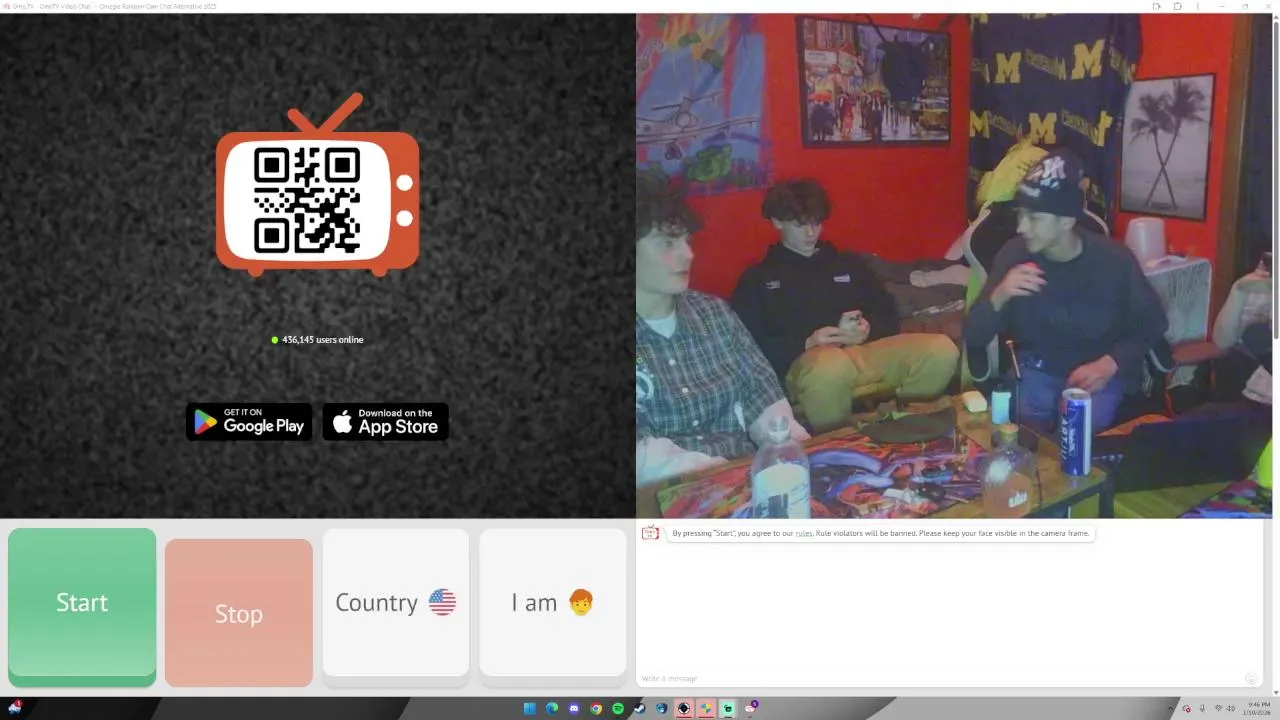Click the scroll-up arrow at right edge
Image resolution: width=1280 pixels, height=720 pixels.
[x=1276, y=17]
